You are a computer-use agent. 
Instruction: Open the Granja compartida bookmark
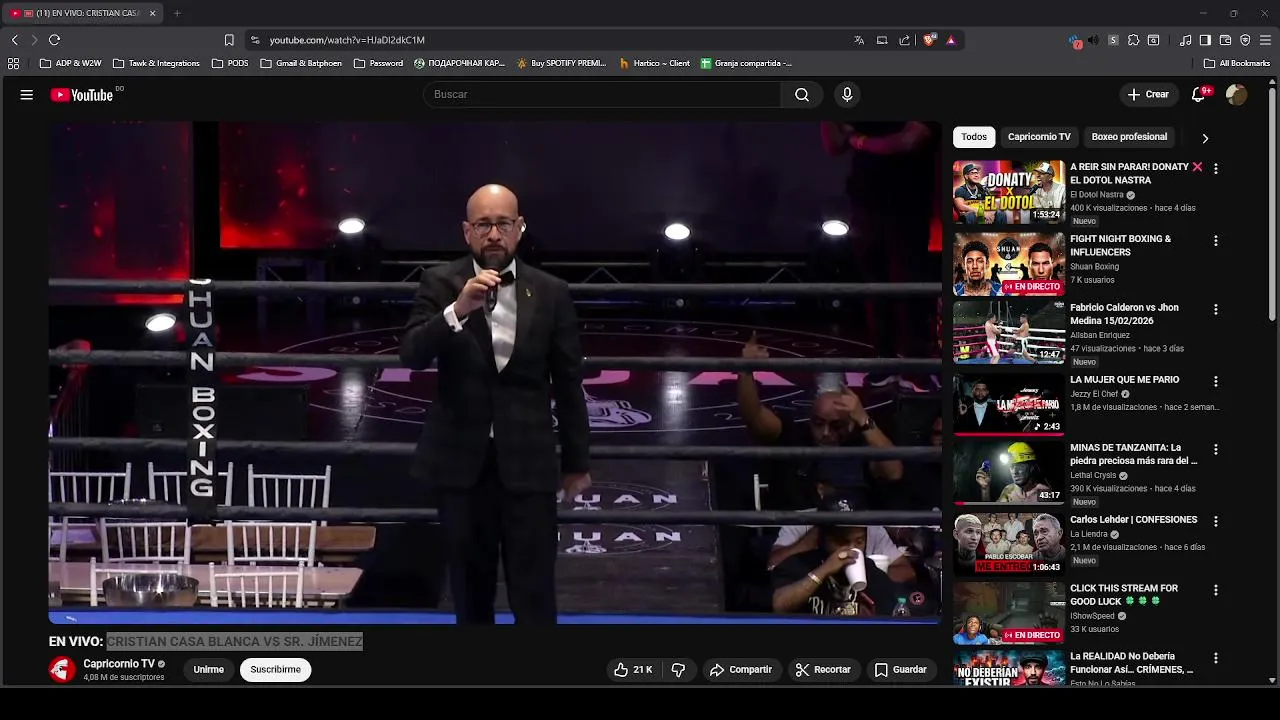click(746, 63)
